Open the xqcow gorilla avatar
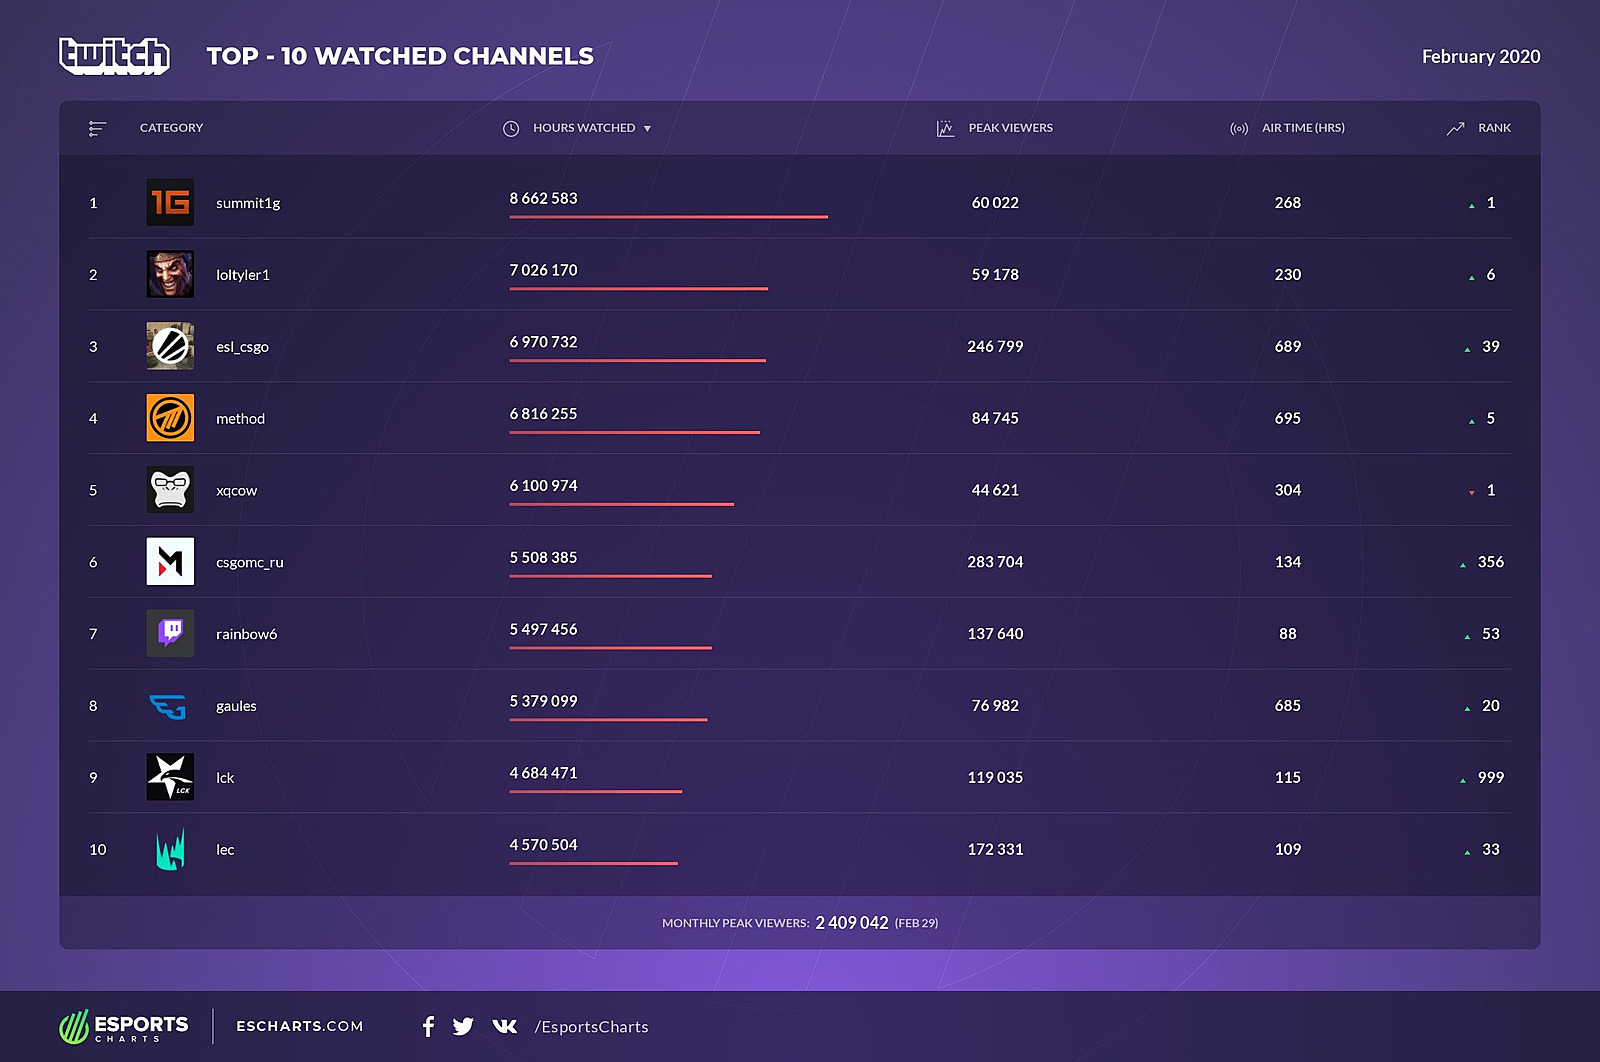 [170, 490]
